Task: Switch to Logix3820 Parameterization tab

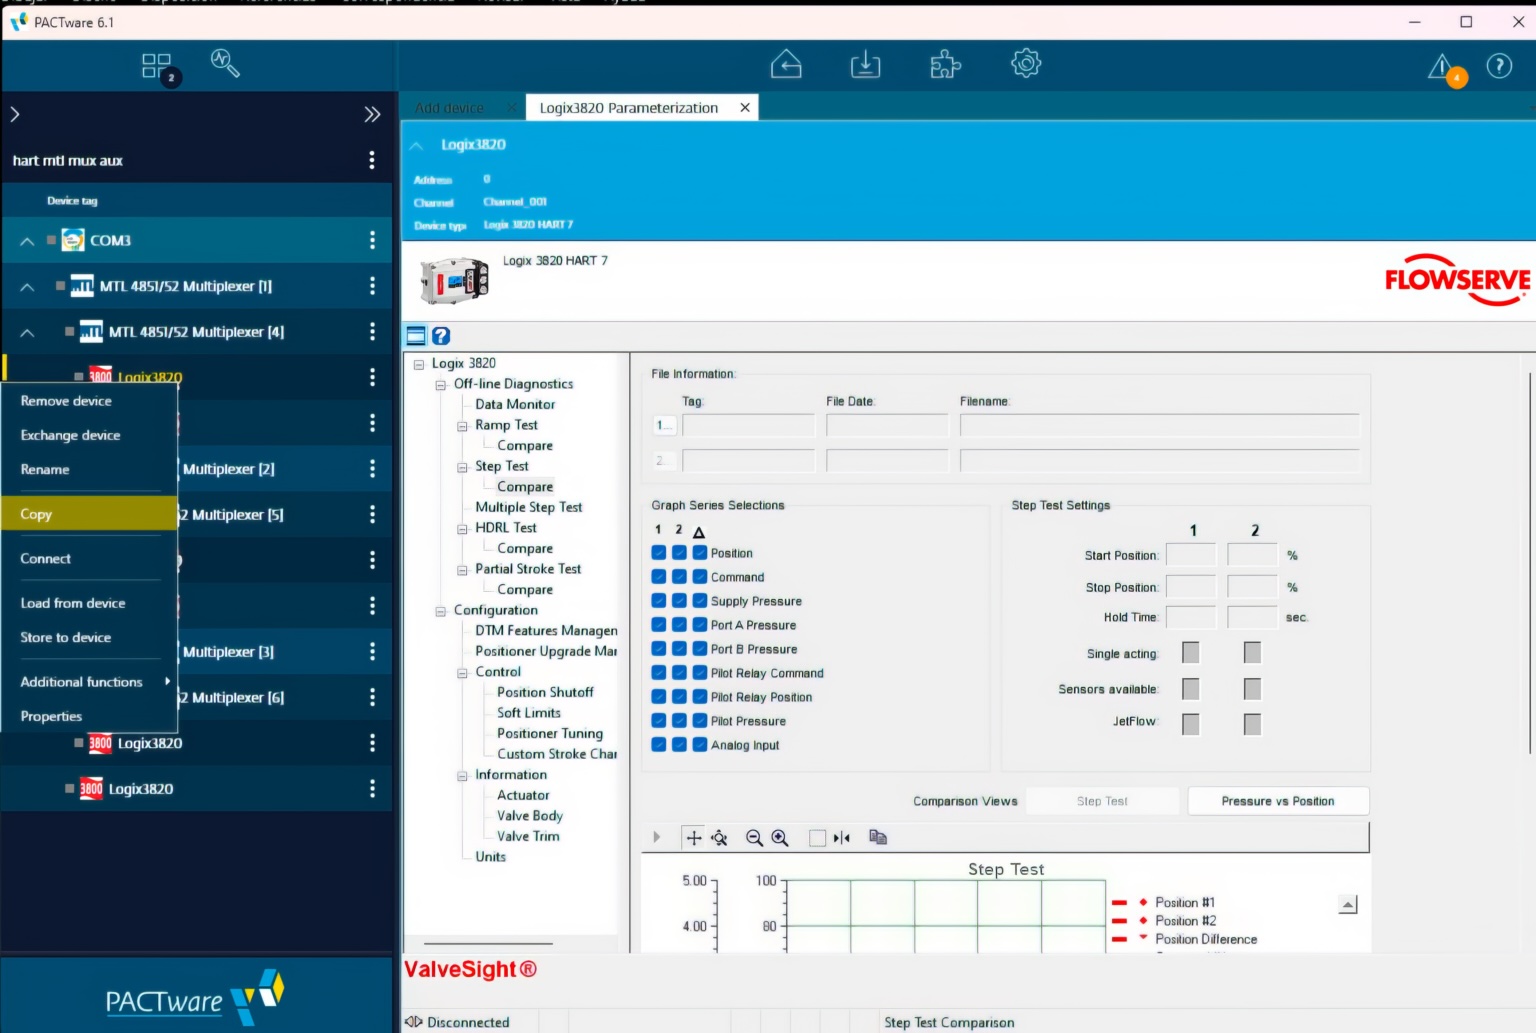Action: coord(628,108)
